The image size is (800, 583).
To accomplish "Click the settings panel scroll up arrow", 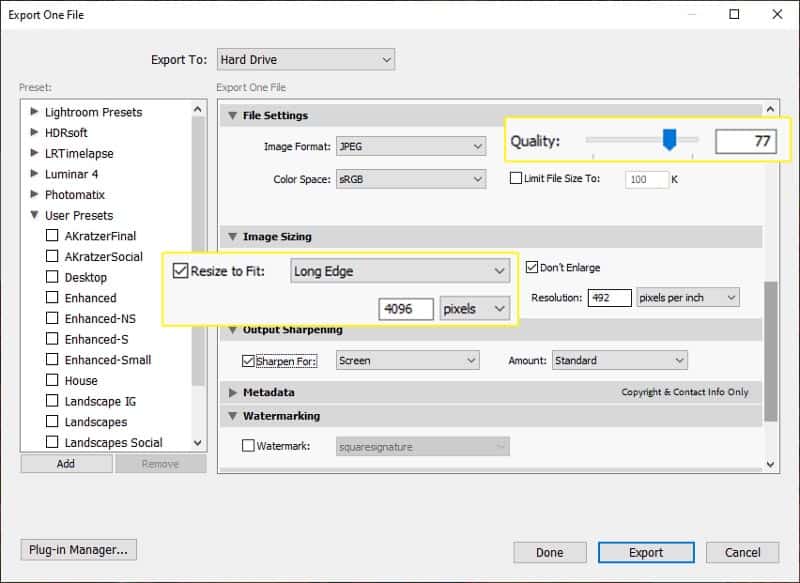I will 770,109.
